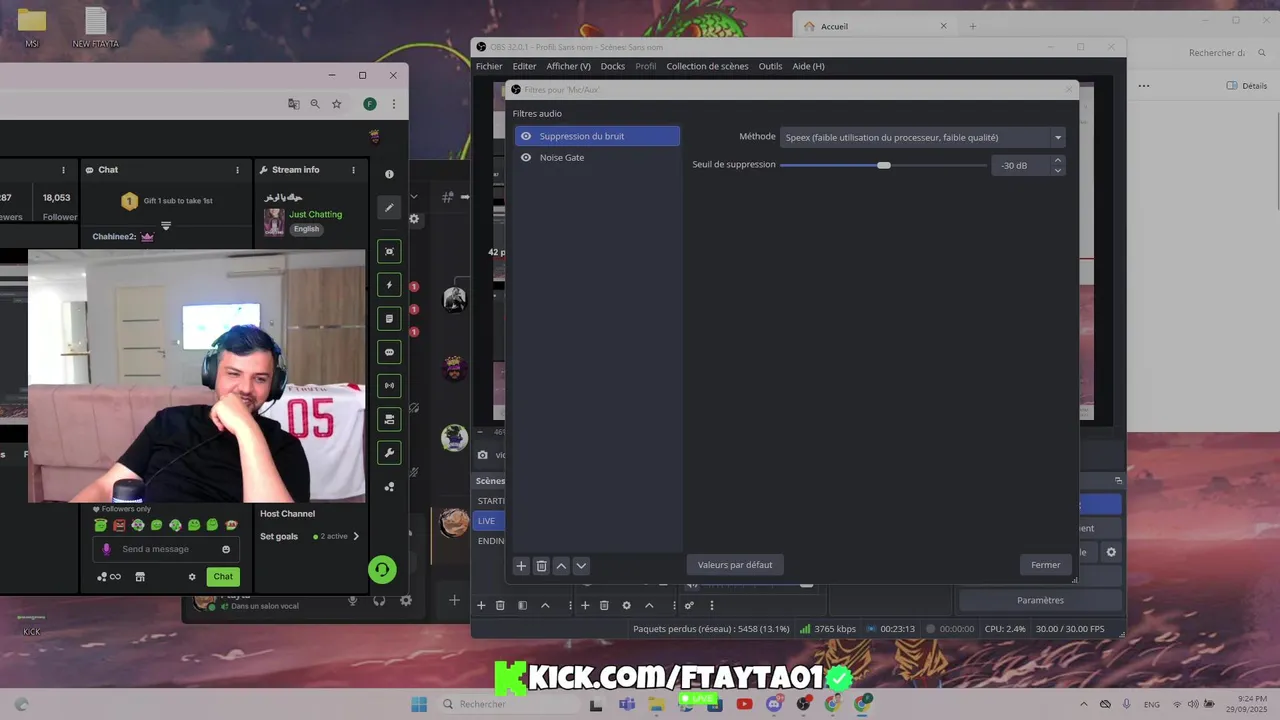The width and height of the screenshot is (1280, 720).
Task: Move selected filter up in filter dialog
Action: pos(561,565)
